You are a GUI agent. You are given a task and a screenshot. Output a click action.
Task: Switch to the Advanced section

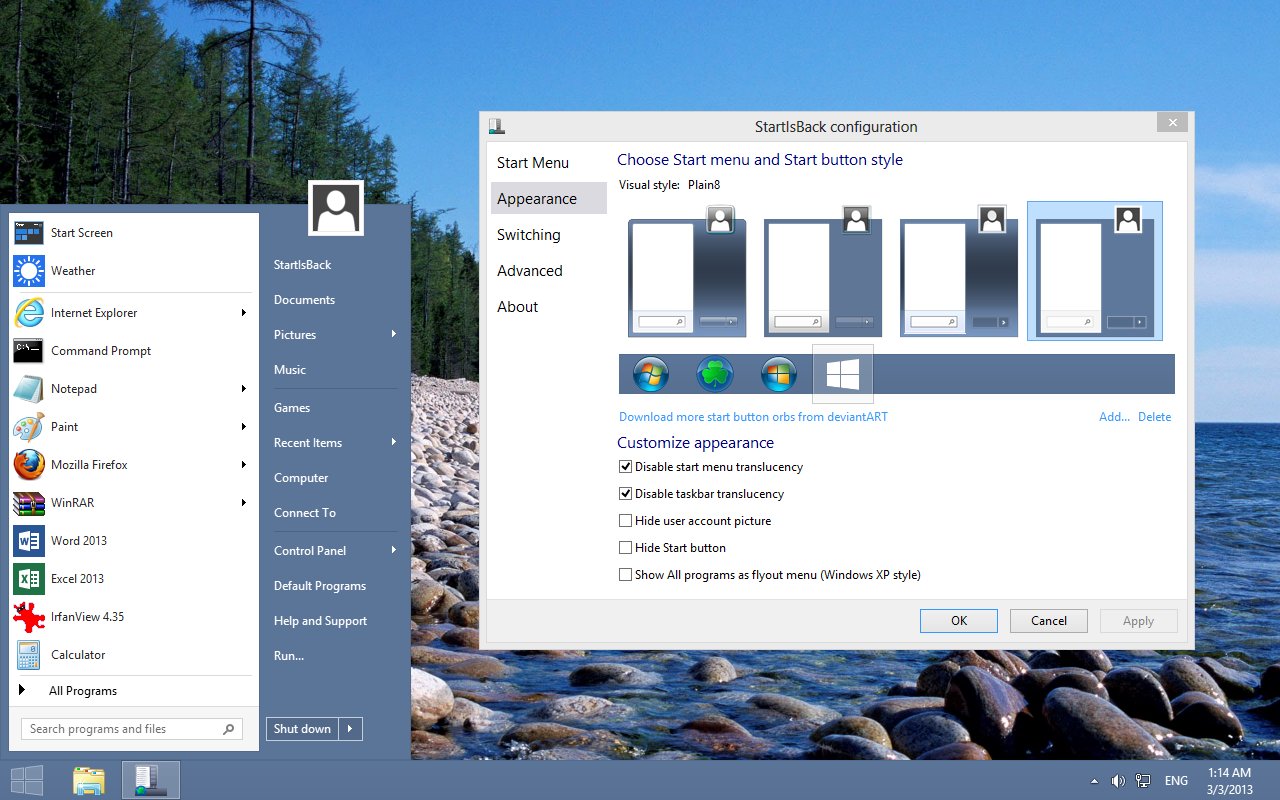(x=530, y=270)
